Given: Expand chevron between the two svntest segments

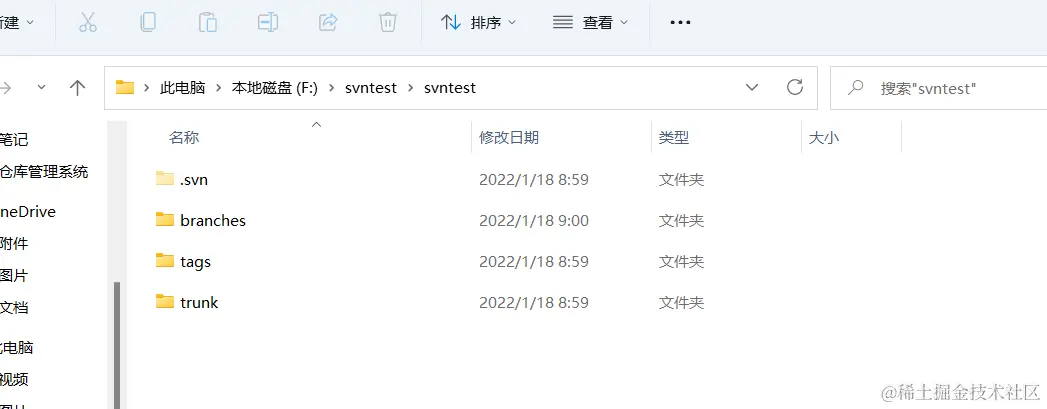Looking at the screenshot, I should pos(410,88).
